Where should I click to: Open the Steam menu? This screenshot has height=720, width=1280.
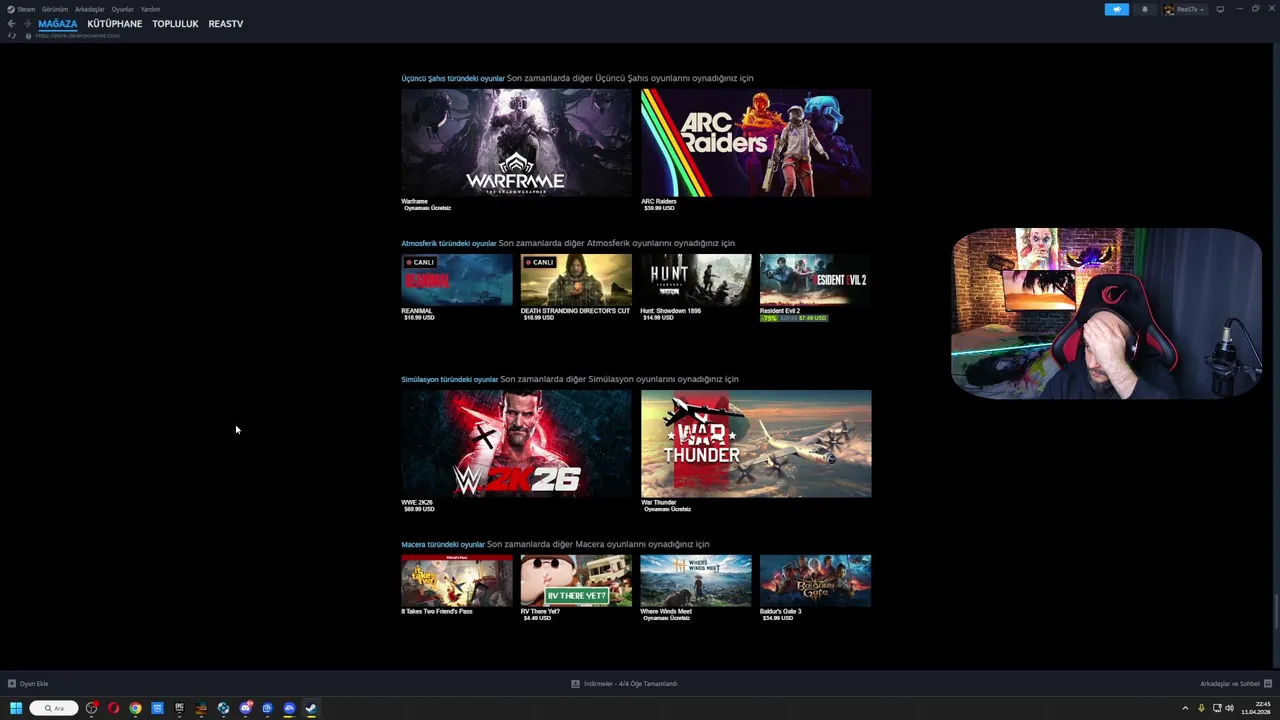coord(26,9)
